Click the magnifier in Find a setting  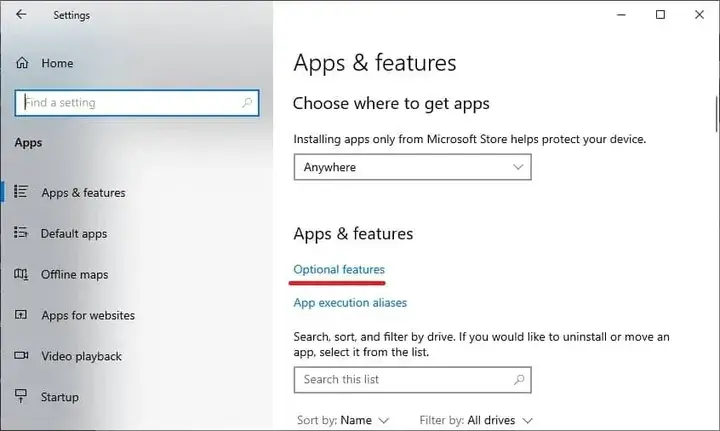(247, 102)
